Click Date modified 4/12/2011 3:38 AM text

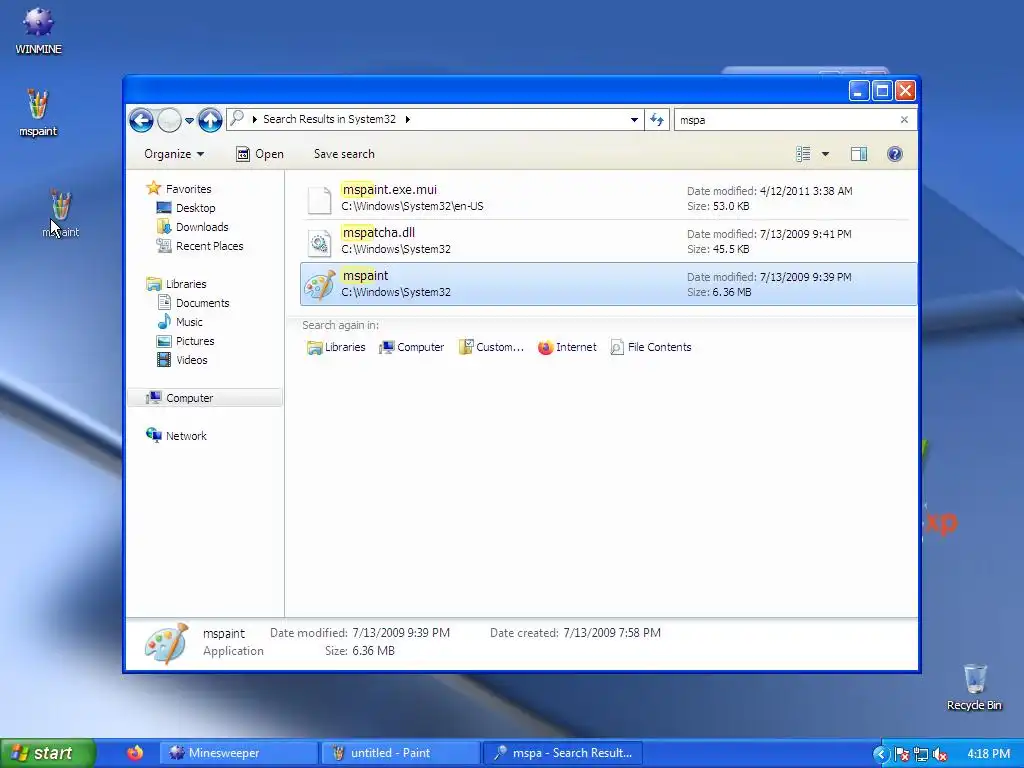(769, 191)
